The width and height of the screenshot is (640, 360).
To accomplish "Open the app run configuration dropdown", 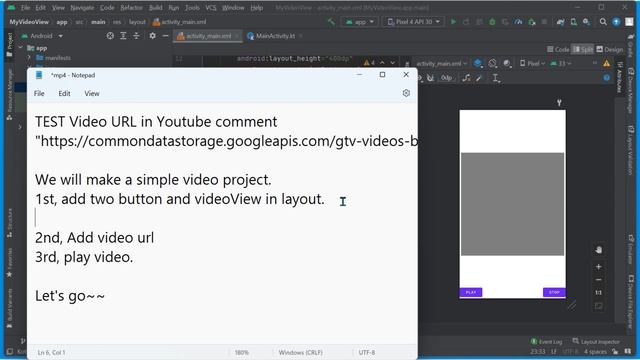I will pyautogui.click(x=360, y=22).
